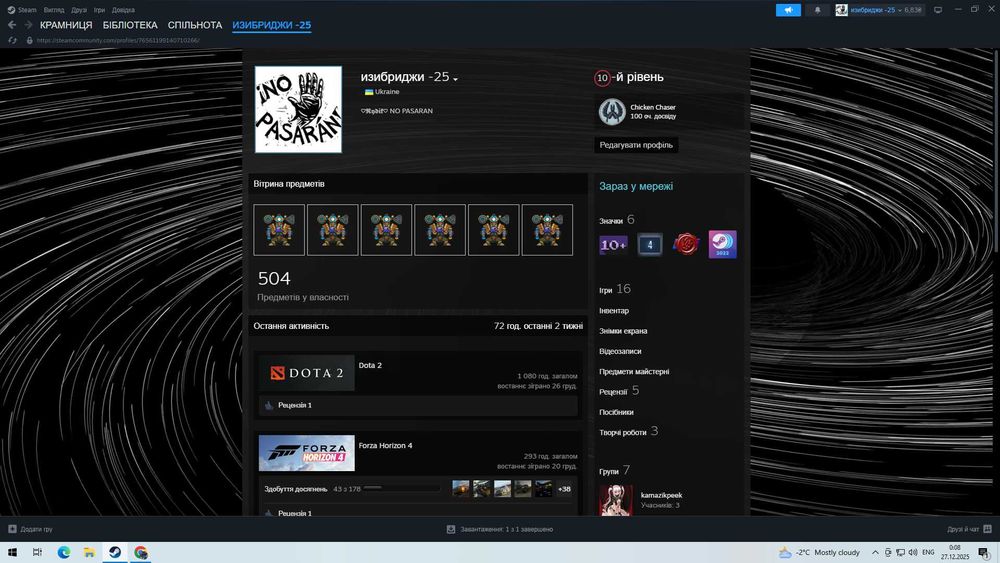
Task: Click the Steam taskbar icon
Action: (x=115, y=552)
